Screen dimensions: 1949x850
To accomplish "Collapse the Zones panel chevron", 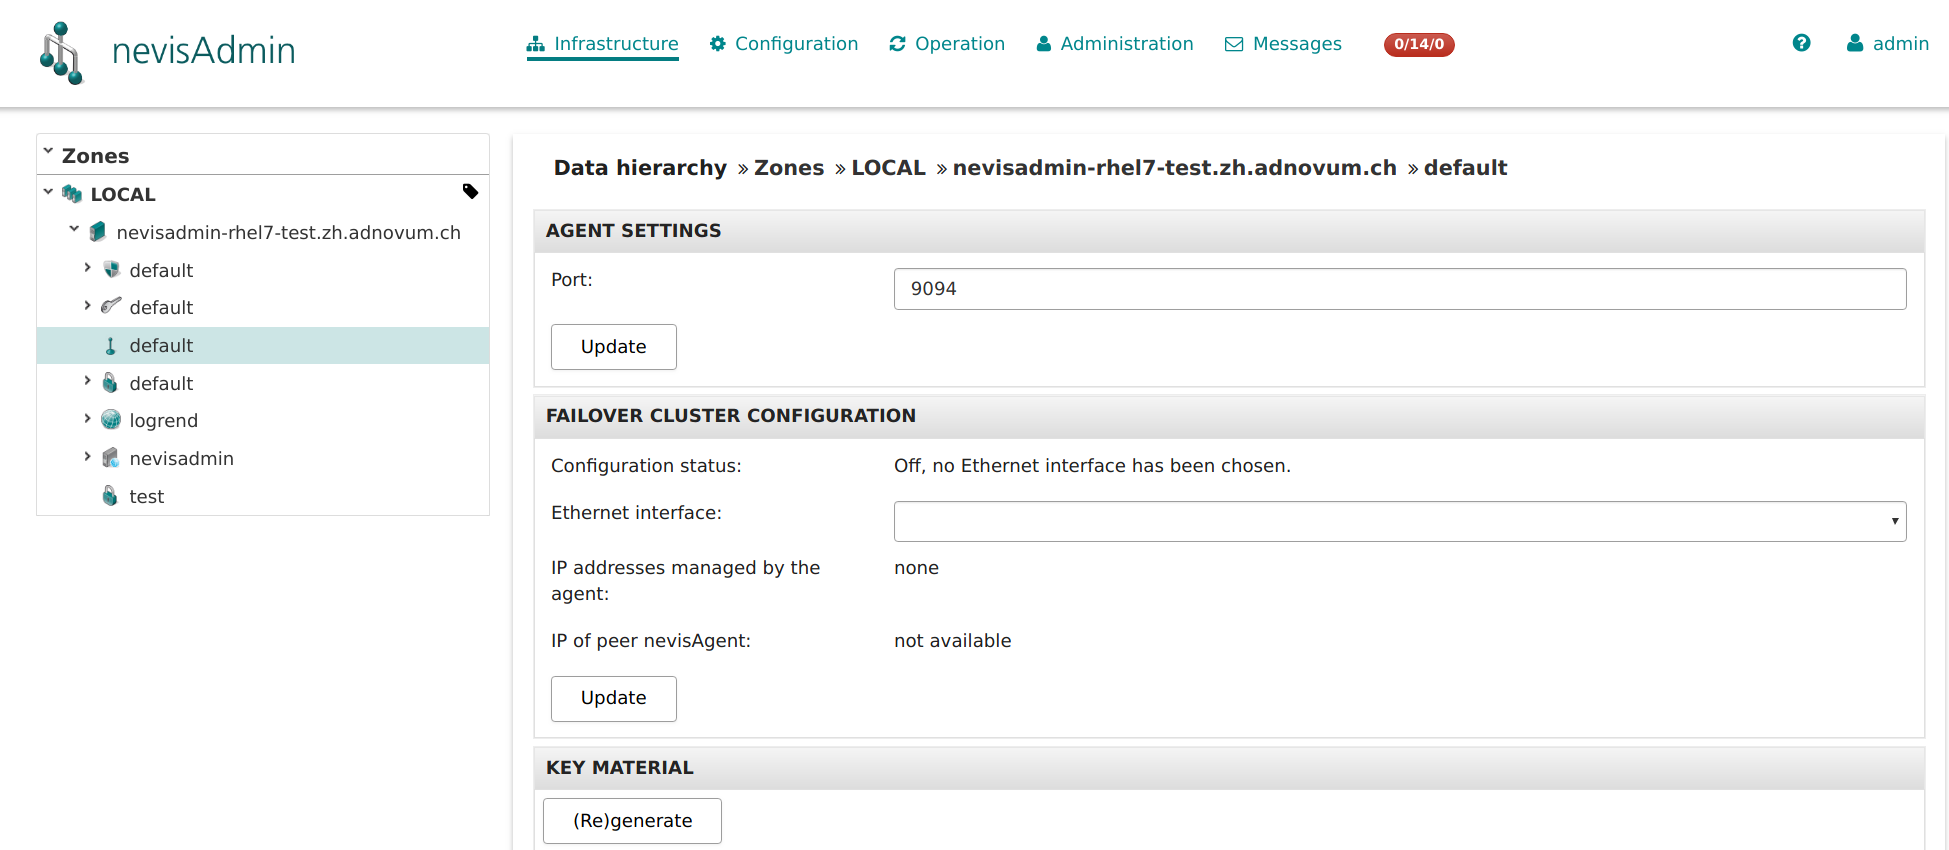I will click(x=48, y=152).
